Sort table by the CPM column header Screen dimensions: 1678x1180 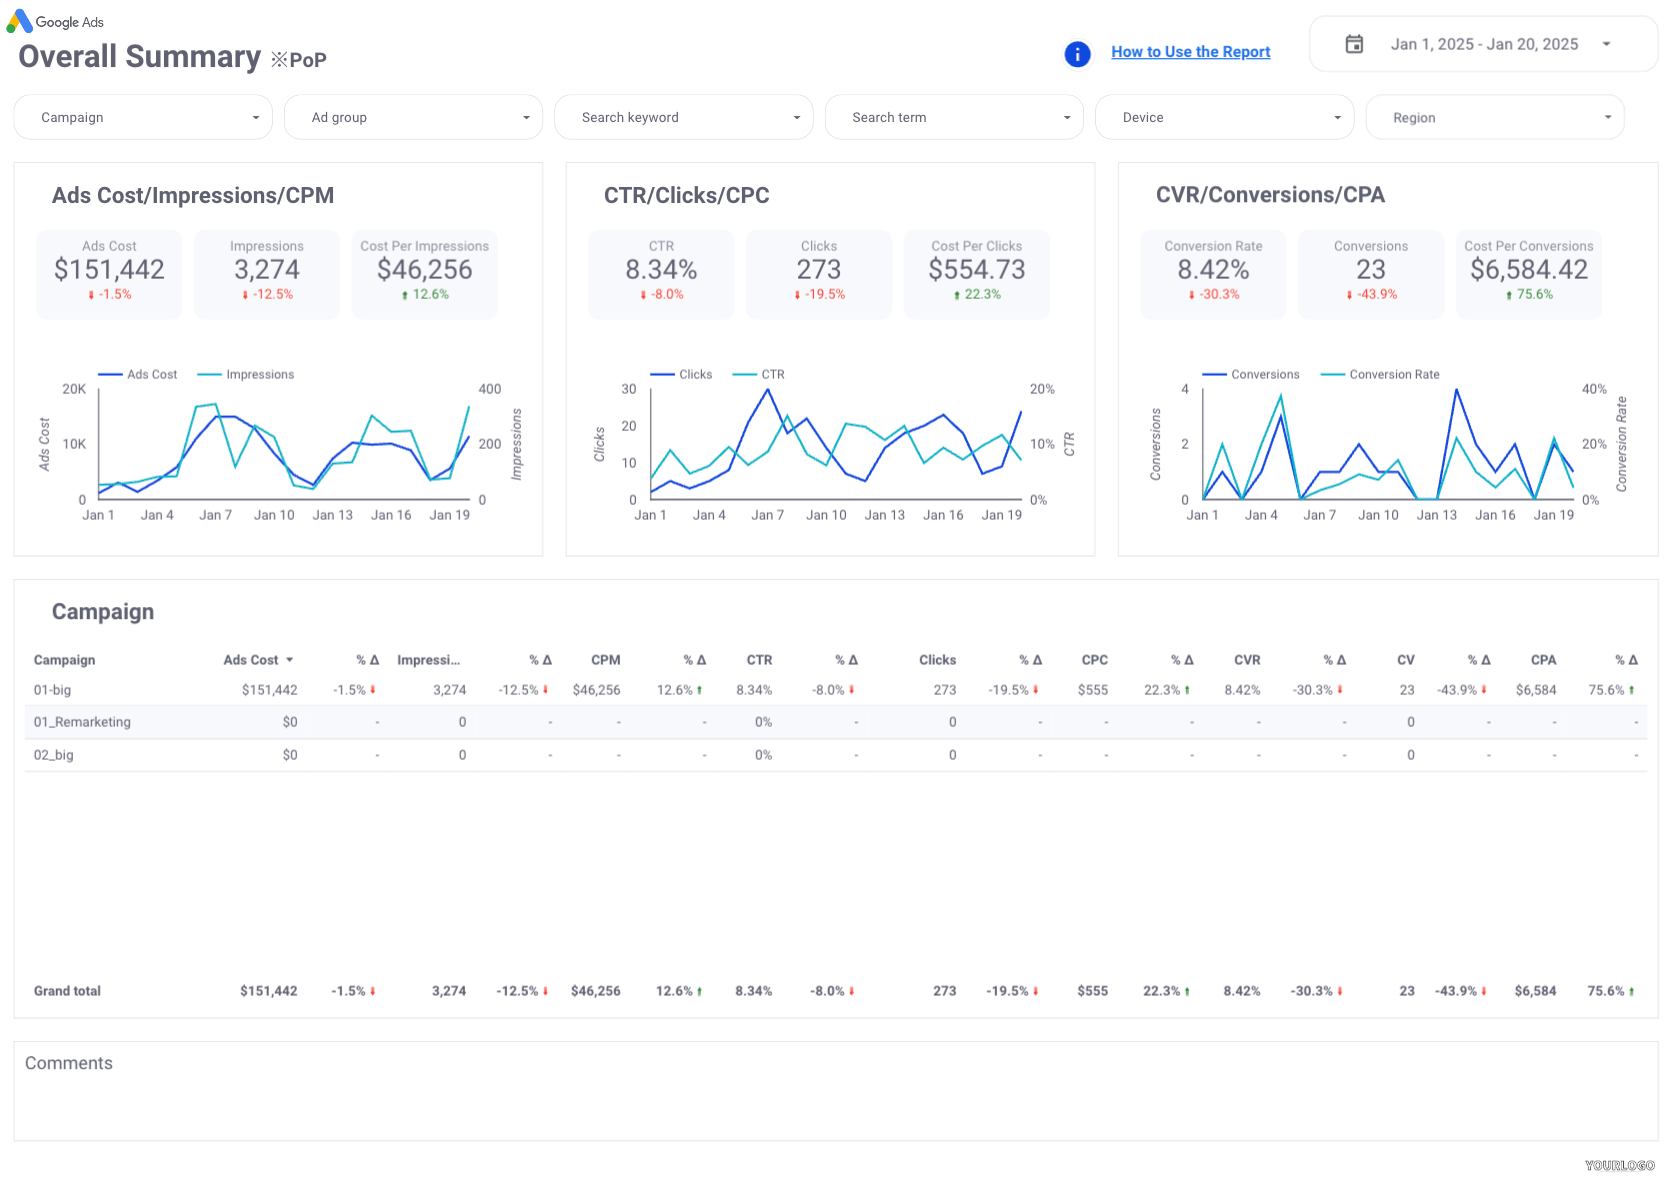(x=605, y=660)
